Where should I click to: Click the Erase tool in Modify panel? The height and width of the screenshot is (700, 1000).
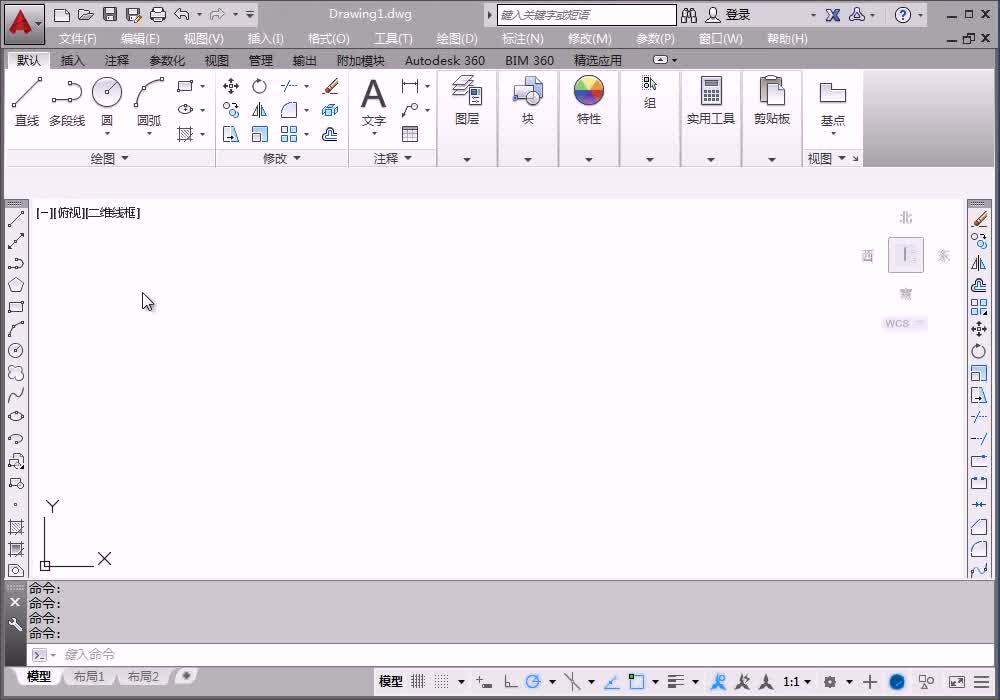pyautogui.click(x=330, y=86)
